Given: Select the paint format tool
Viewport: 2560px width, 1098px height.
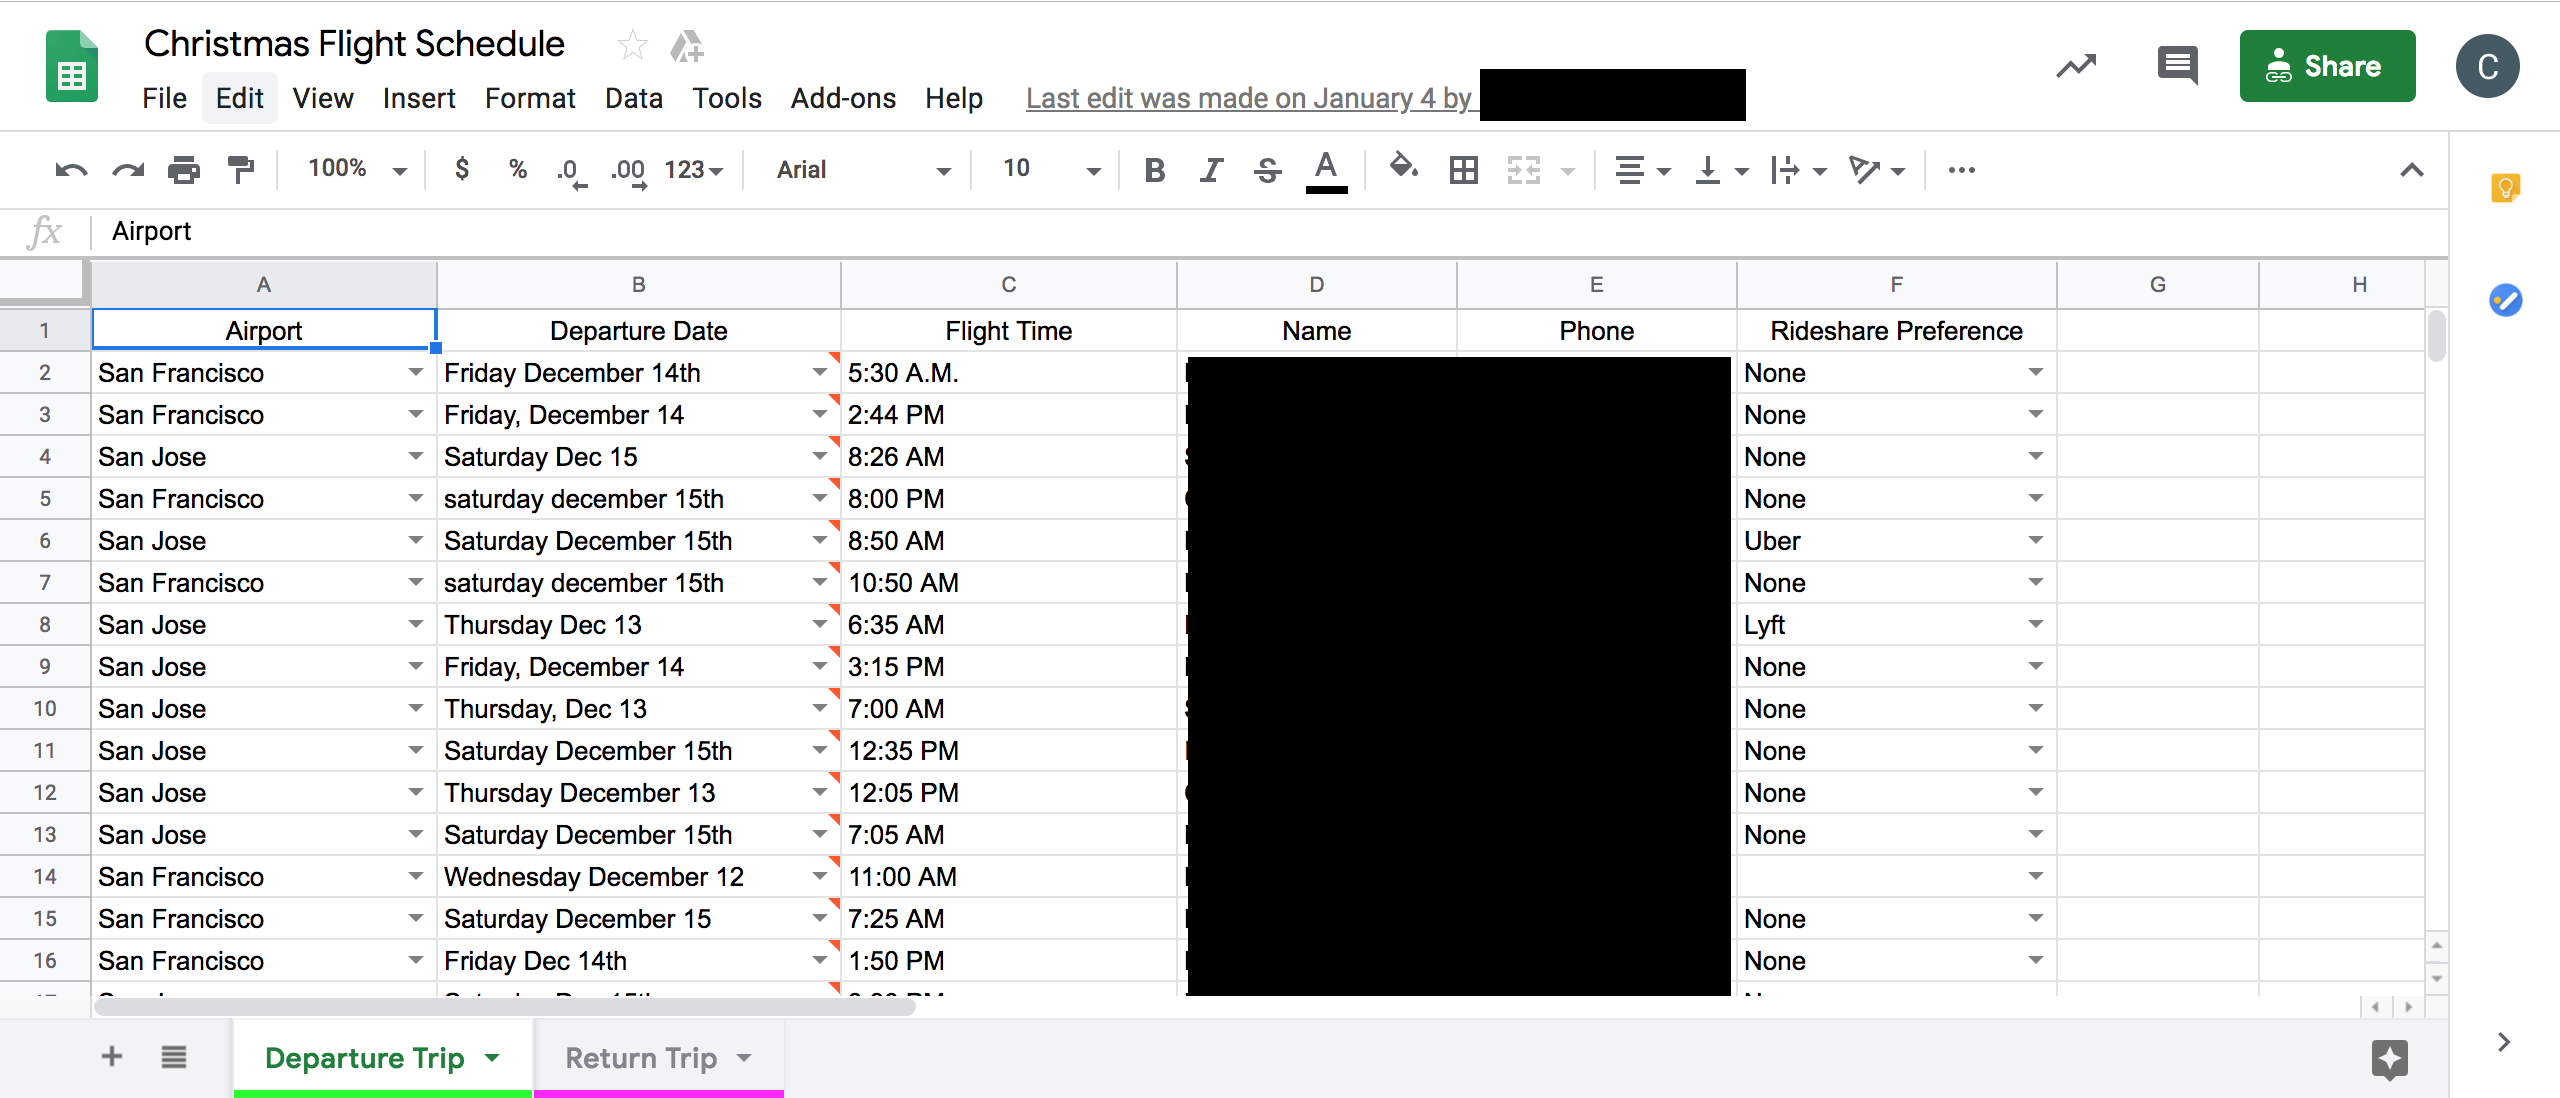Looking at the screenshot, I should tap(240, 170).
